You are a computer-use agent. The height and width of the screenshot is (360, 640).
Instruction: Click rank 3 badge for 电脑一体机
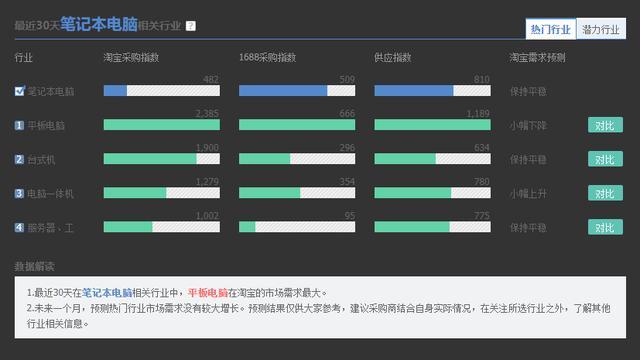click(19, 193)
